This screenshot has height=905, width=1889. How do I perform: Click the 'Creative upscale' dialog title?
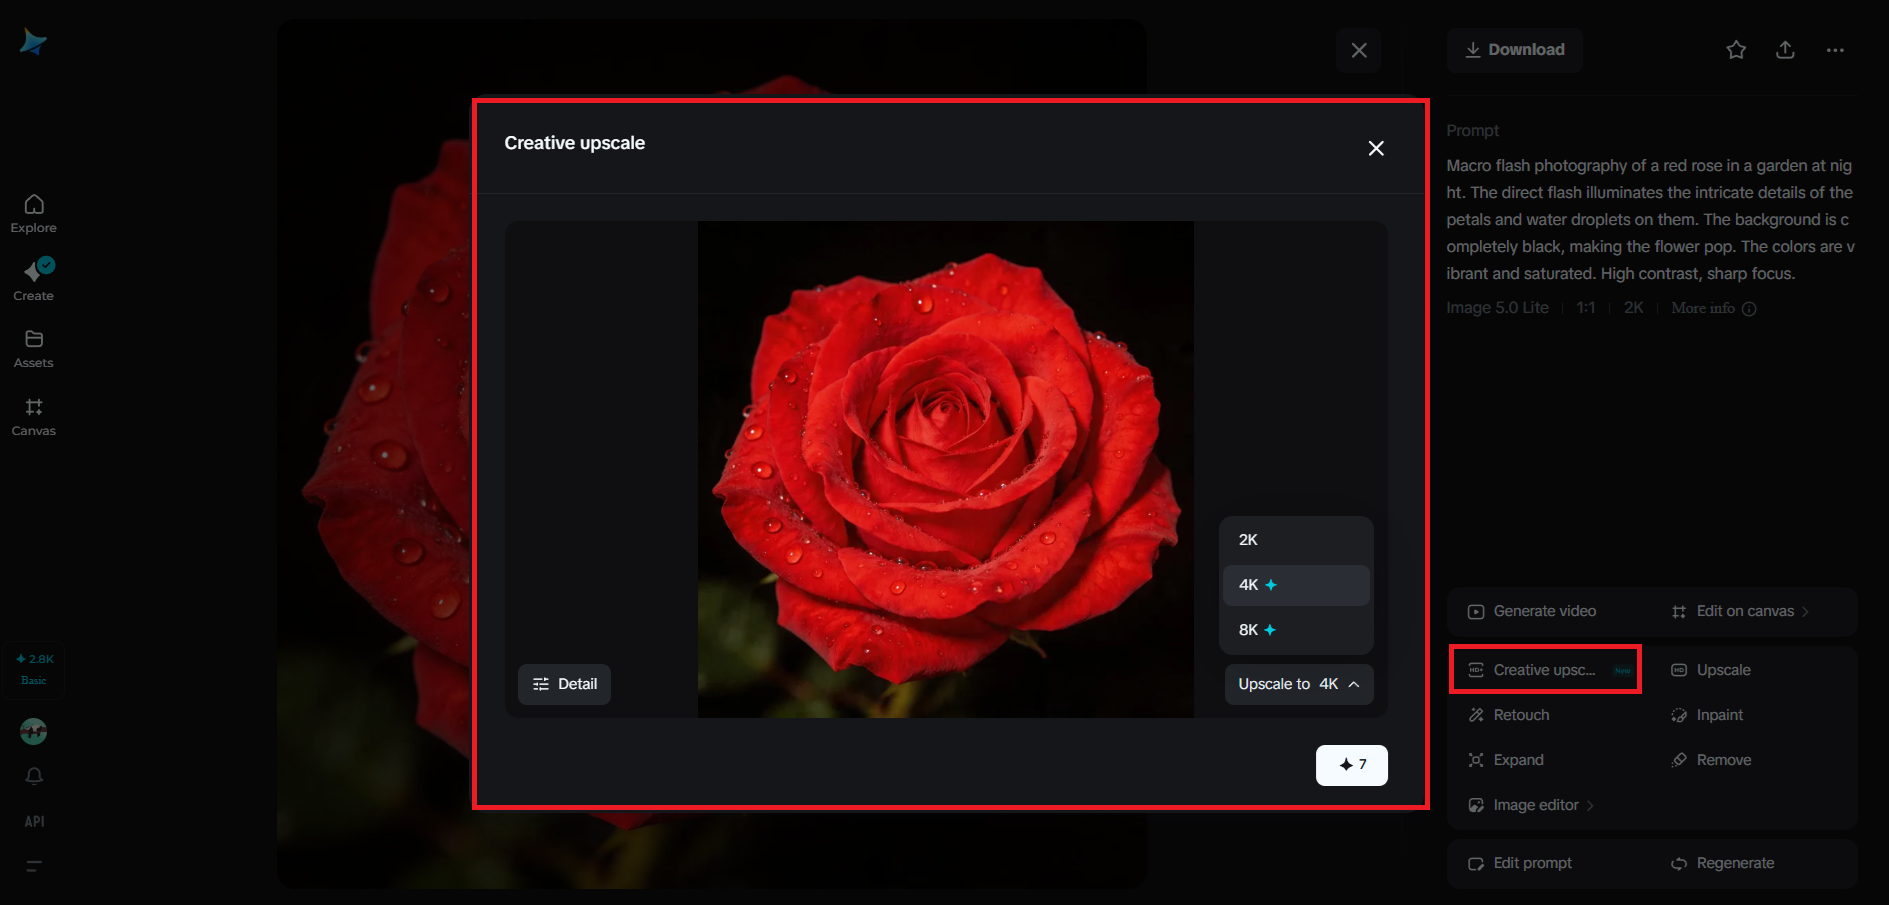click(x=575, y=143)
